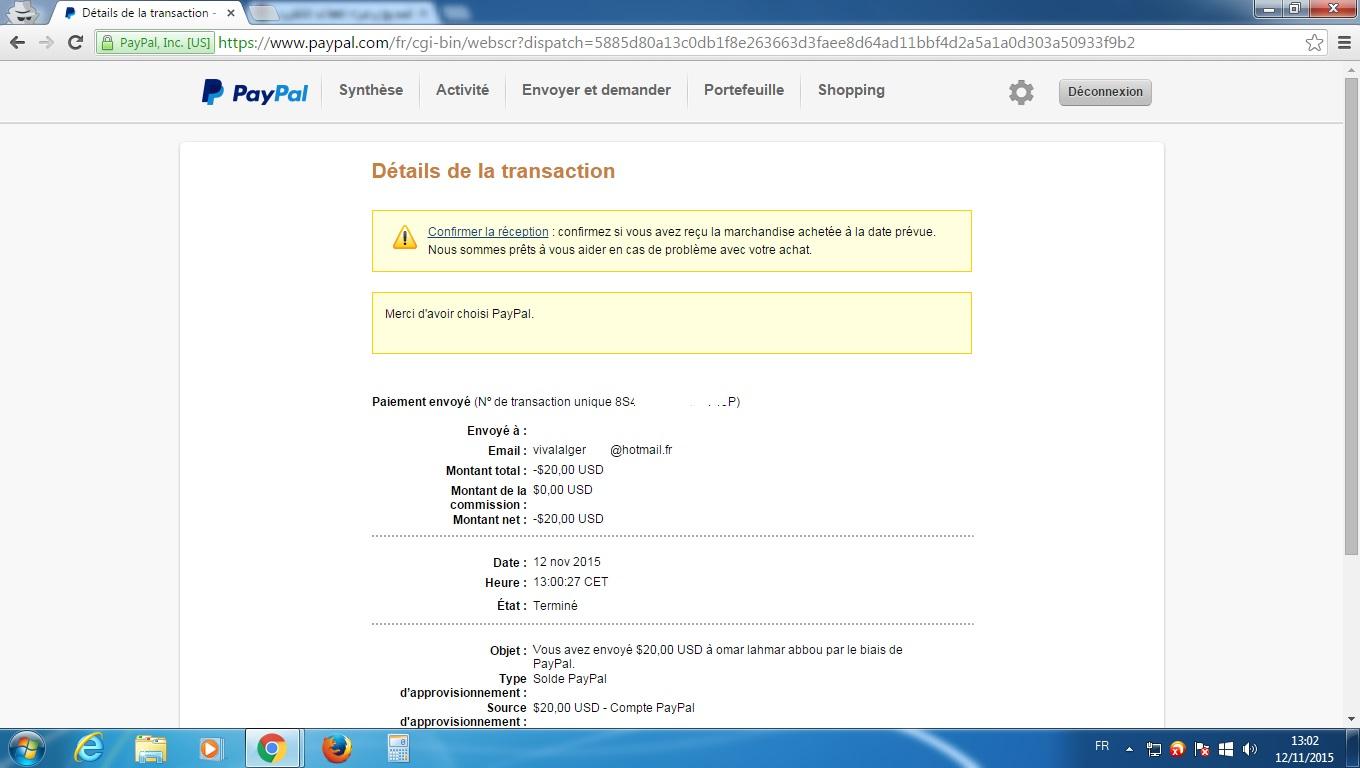Click the network tray icon
Image resolution: width=1360 pixels, height=768 pixels.
coord(1153,749)
